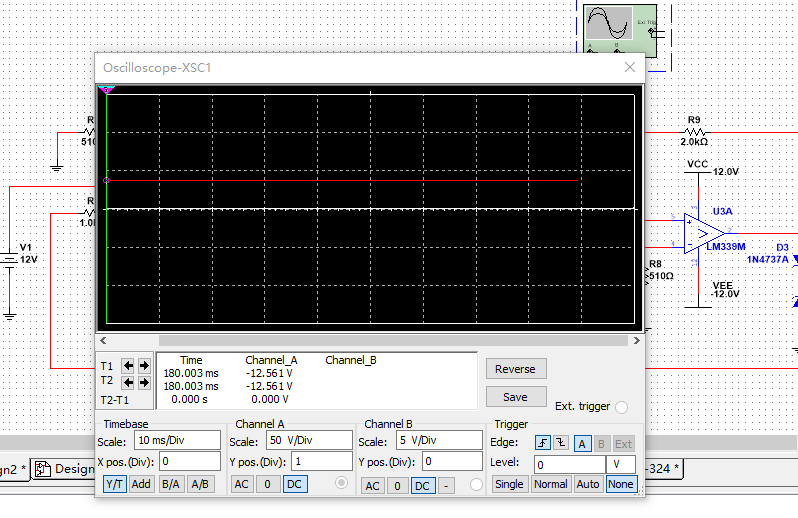798x518 pixels.
Task: Edit Channel B Y pos. (Div) field
Action: (x=452, y=462)
